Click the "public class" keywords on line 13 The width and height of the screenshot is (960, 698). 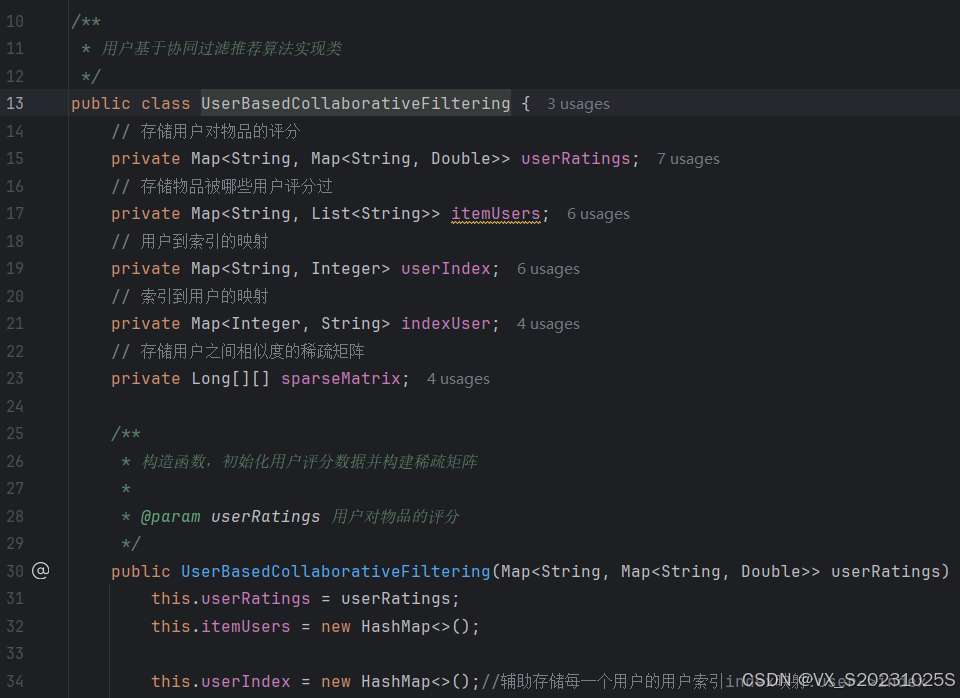pyautogui.click(x=130, y=103)
